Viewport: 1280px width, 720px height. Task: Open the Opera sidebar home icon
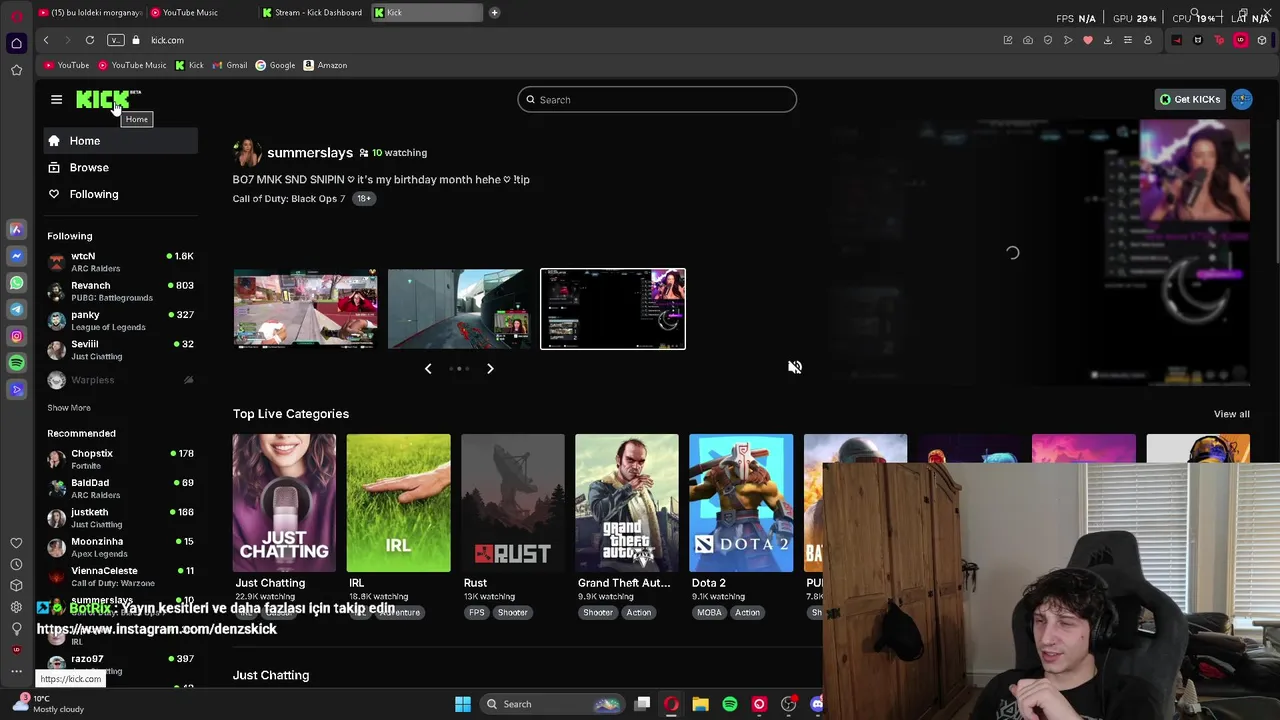tap(16, 43)
